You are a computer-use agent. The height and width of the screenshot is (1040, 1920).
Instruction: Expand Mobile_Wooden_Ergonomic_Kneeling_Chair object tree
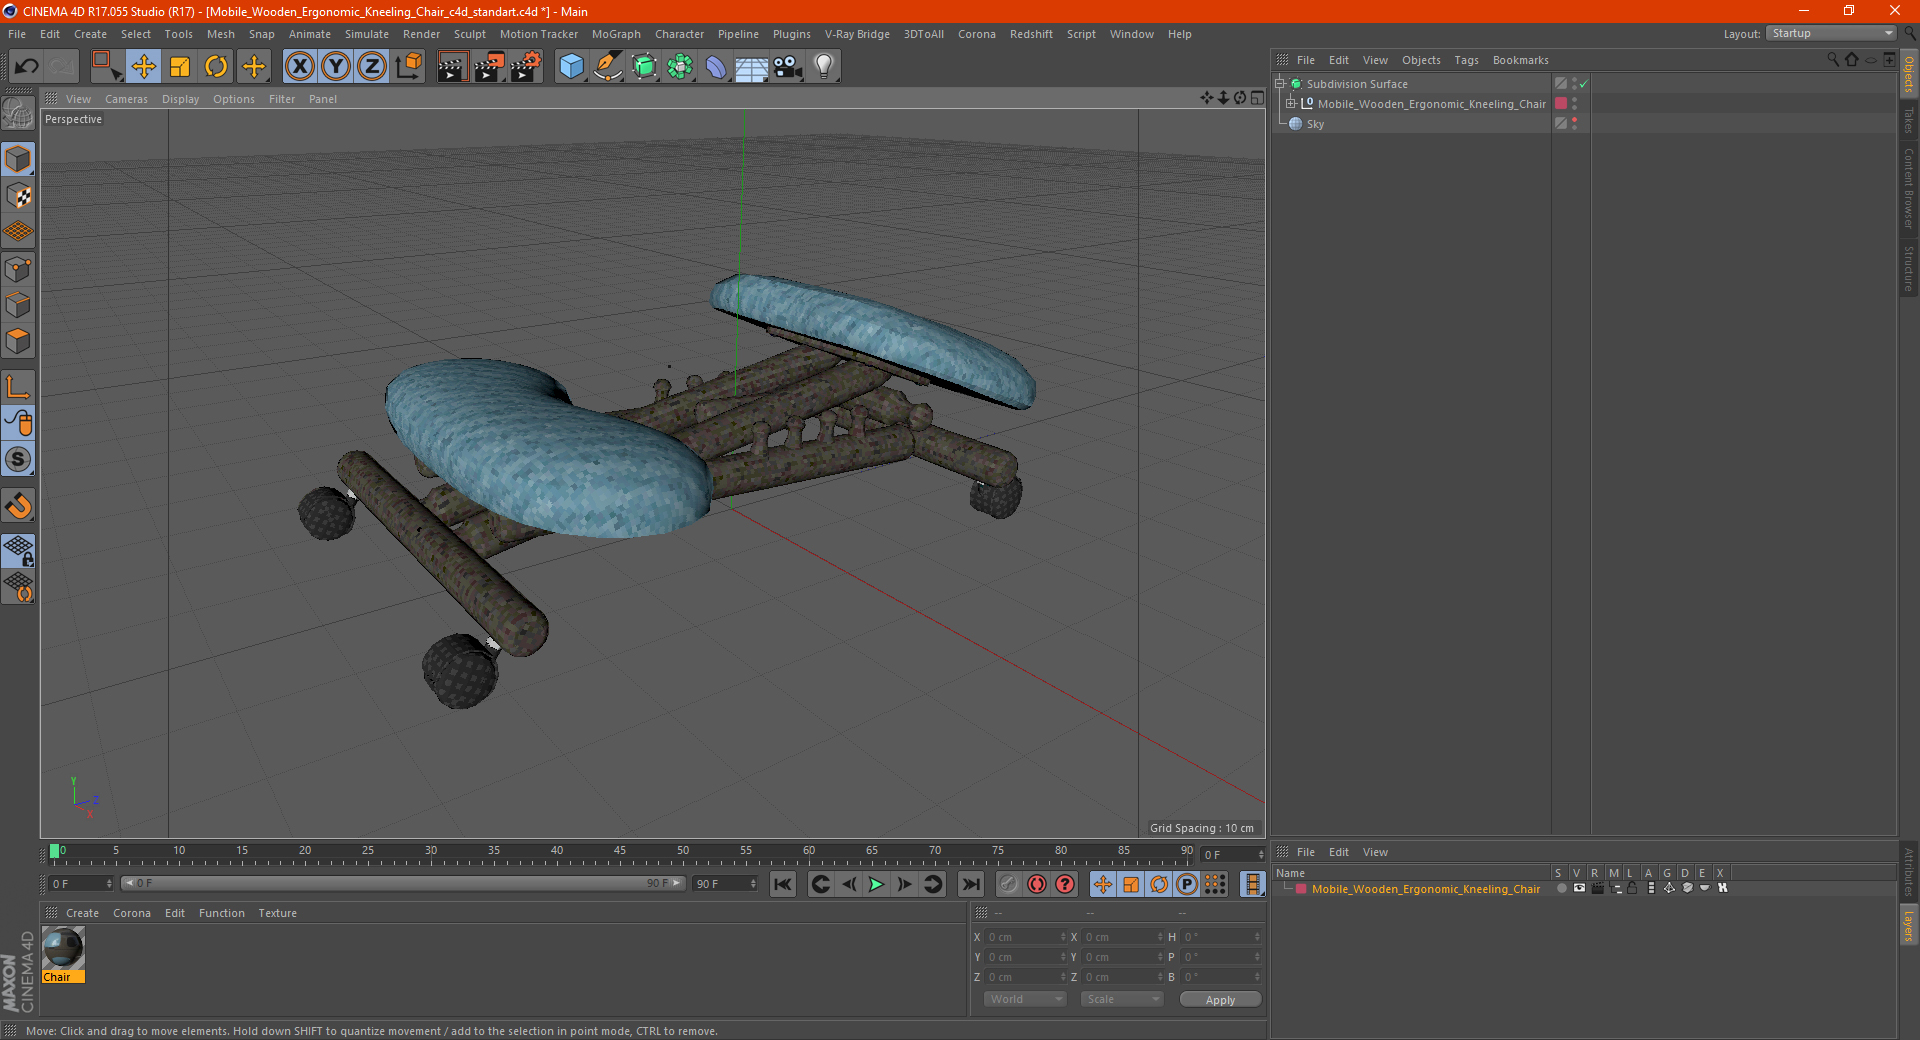click(1291, 104)
